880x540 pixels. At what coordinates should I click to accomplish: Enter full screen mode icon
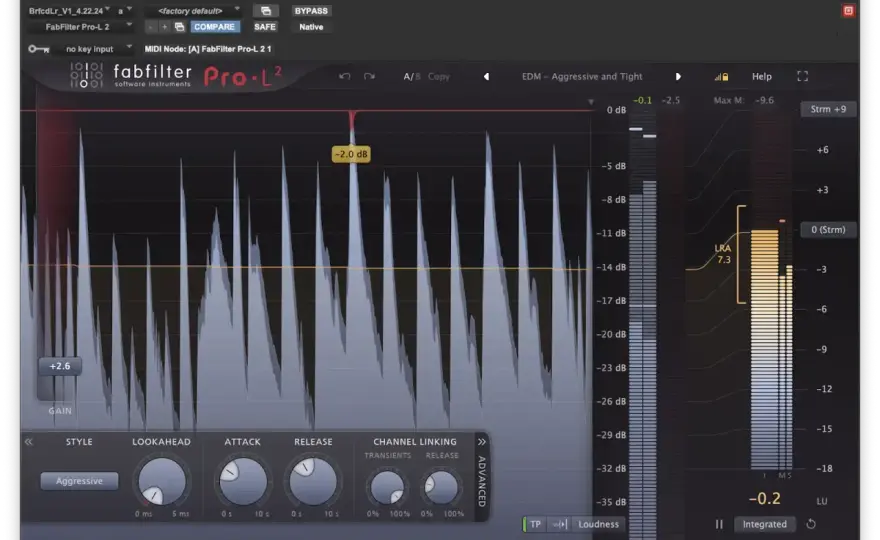803,76
